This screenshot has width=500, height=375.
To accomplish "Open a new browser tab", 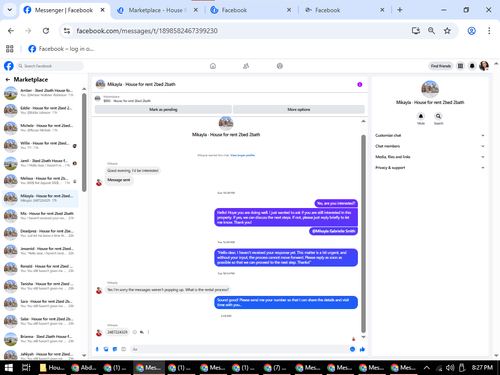I will pos(400,10).
